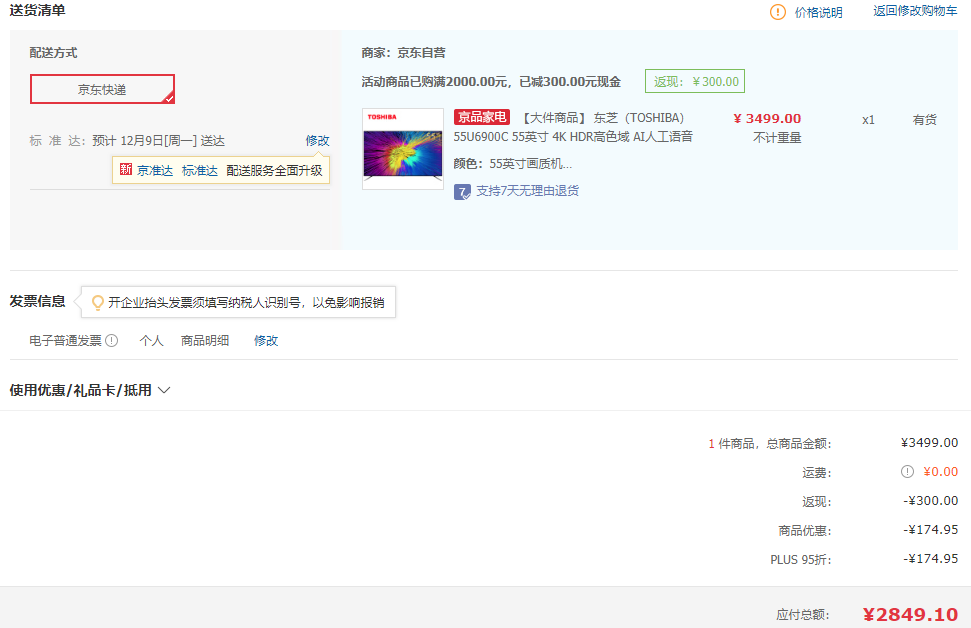Click the 返现: ¥300.00 green badge

click(695, 81)
